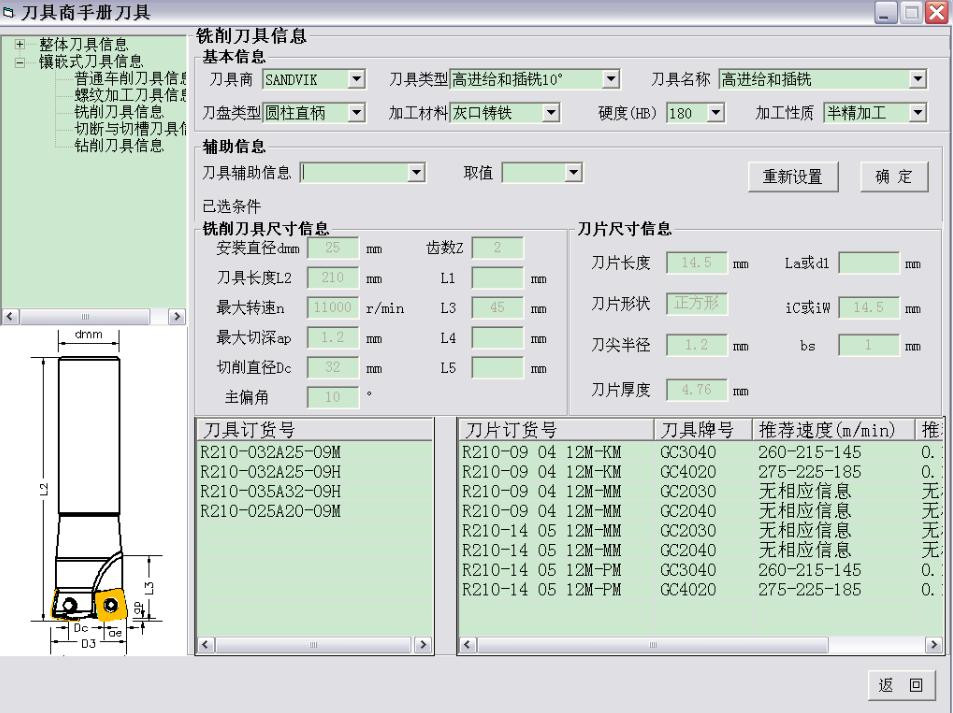Open the 加工材料 灰口铸铁 dropdown

[x=549, y=113]
